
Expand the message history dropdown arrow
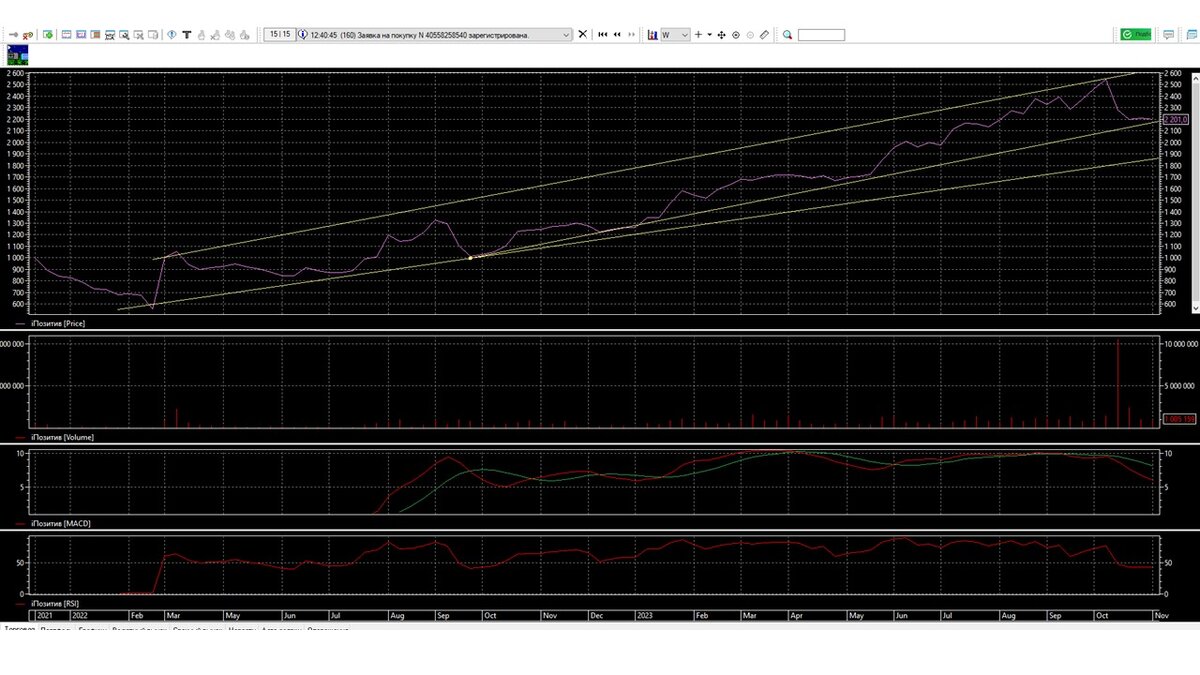click(x=567, y=34)
